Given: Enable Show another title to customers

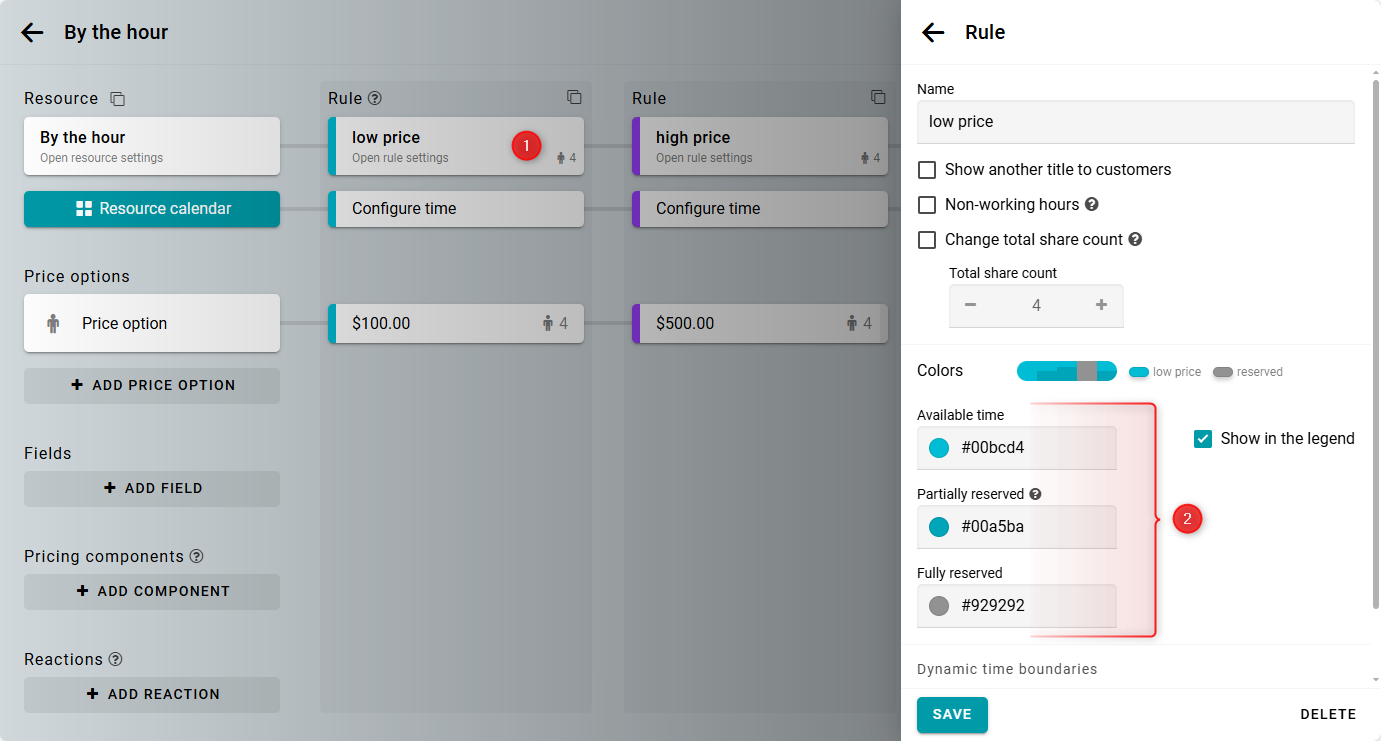Looking at the screenshot, I should coord(927,170).
